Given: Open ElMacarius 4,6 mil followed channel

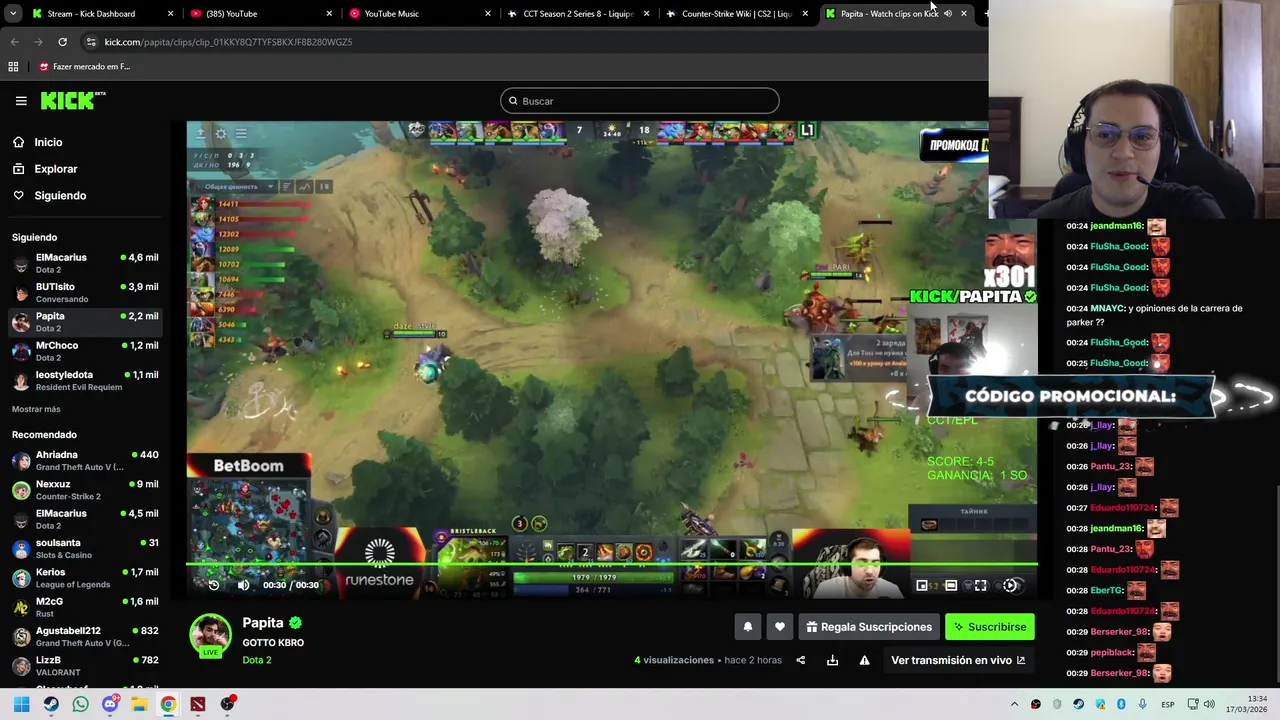Looking at the screenshot, I should click(85, 263).
